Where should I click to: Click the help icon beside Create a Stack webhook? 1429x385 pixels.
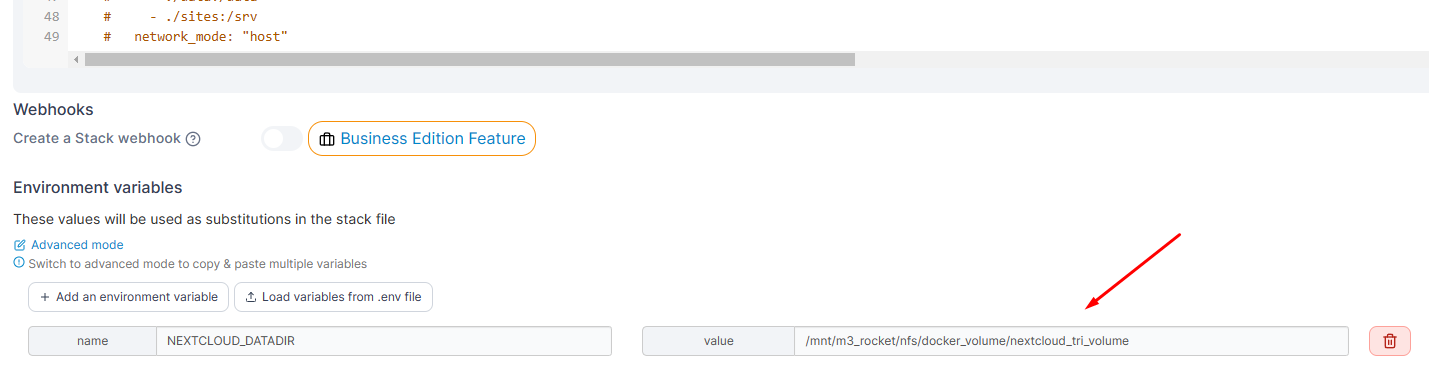tap(193, 139)
